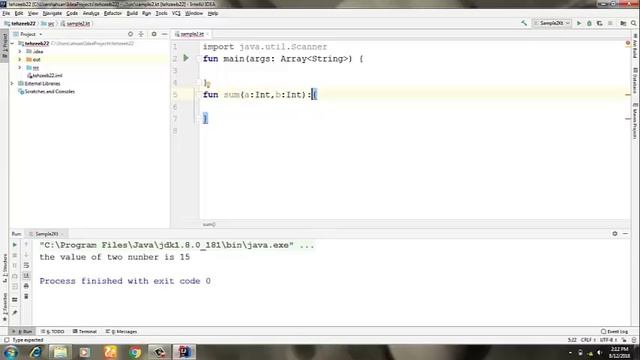The width and height of the screenshot is (640, 360).
Task: Select the .iml file in the project tree
Action: click(45, 76)
